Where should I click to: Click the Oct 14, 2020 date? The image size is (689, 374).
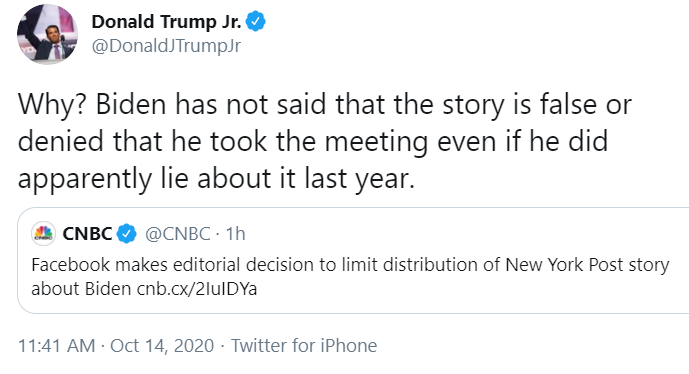point(162,346)
